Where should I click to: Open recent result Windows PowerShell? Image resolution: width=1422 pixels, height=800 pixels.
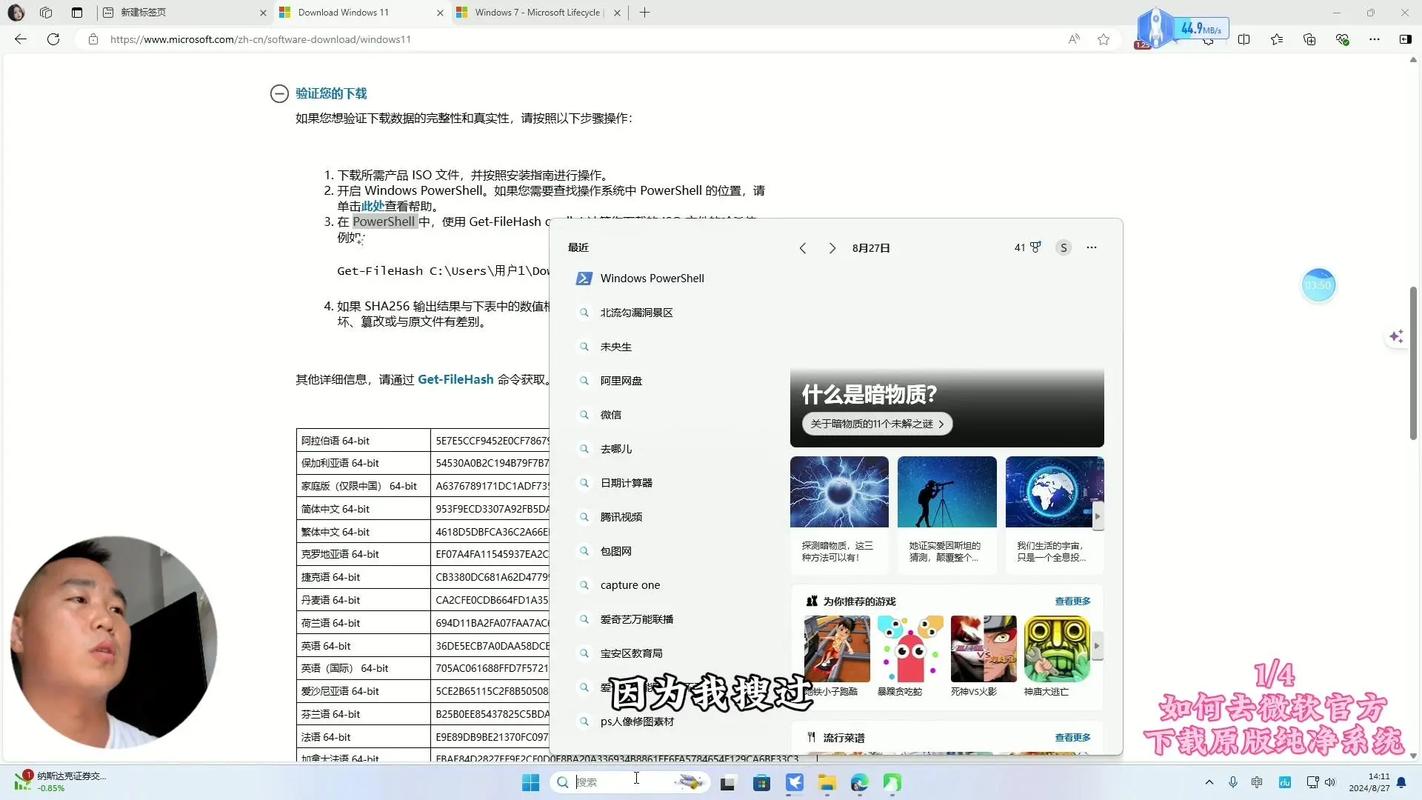[x=663, y=278]
